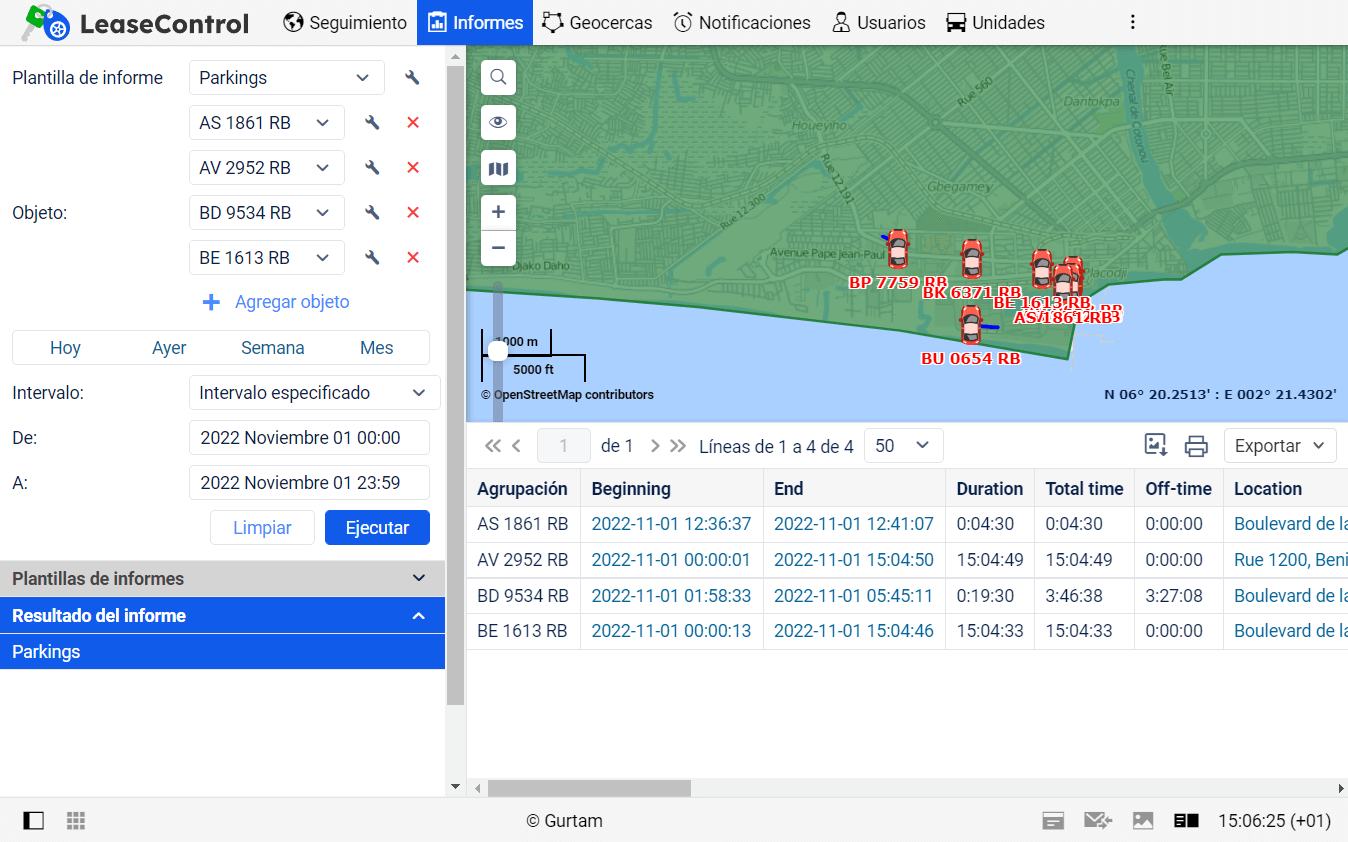Go to previous results page
Image resolution: width=1348 pixels, height=842 pixels.
(516, 446)
